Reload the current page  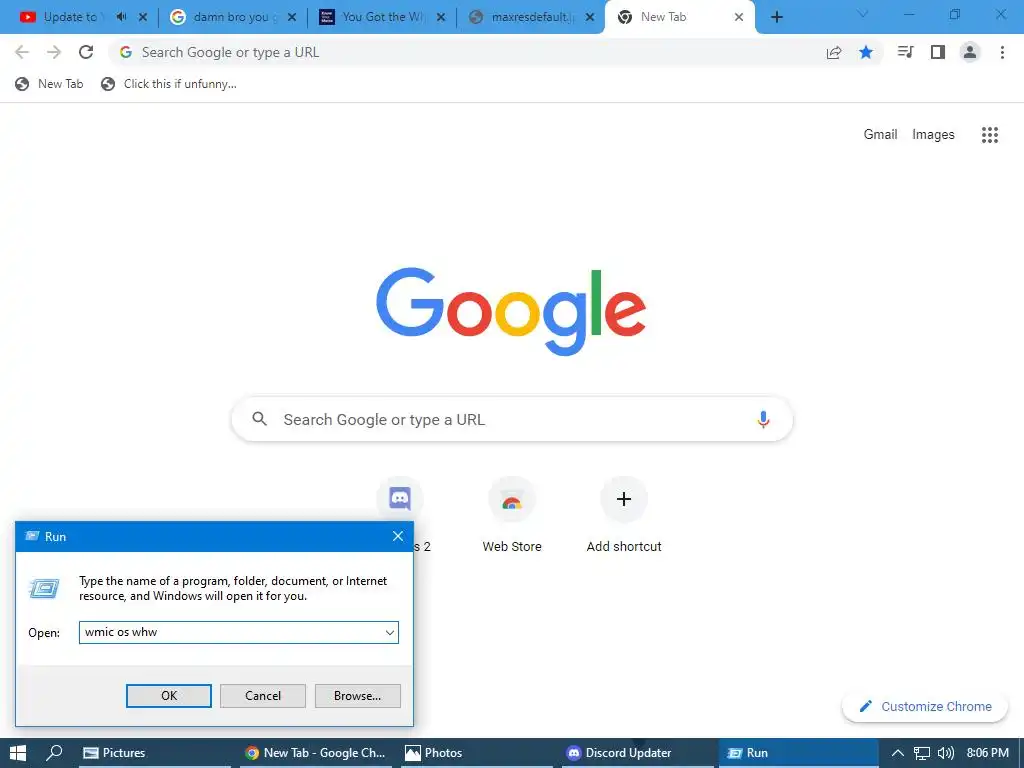click(x=86, y=52)
